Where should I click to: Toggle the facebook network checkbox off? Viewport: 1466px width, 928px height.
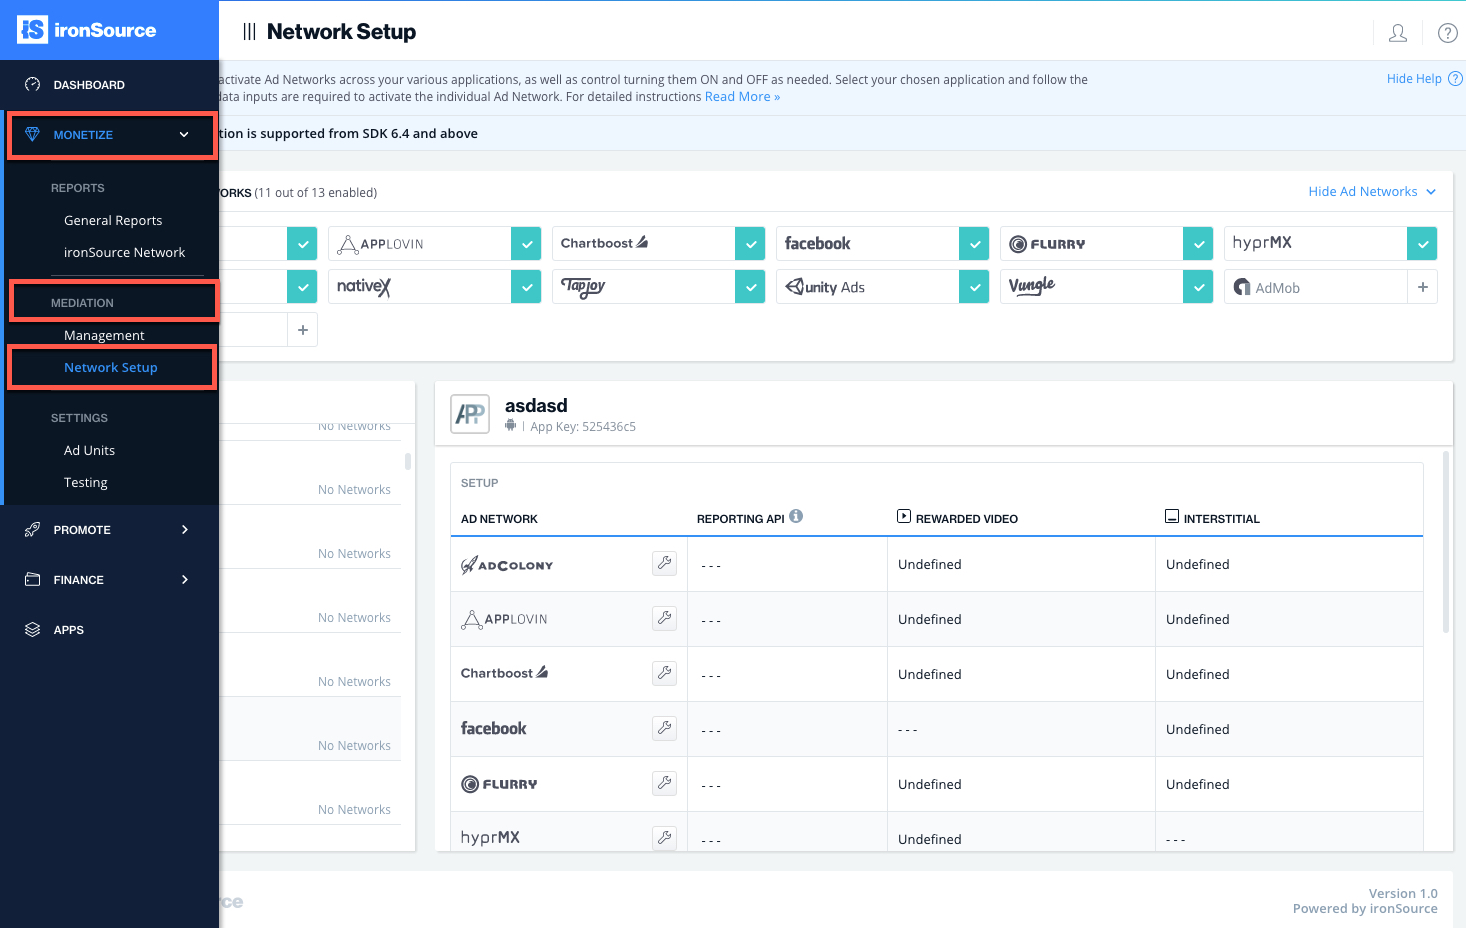tap(974, 243)
